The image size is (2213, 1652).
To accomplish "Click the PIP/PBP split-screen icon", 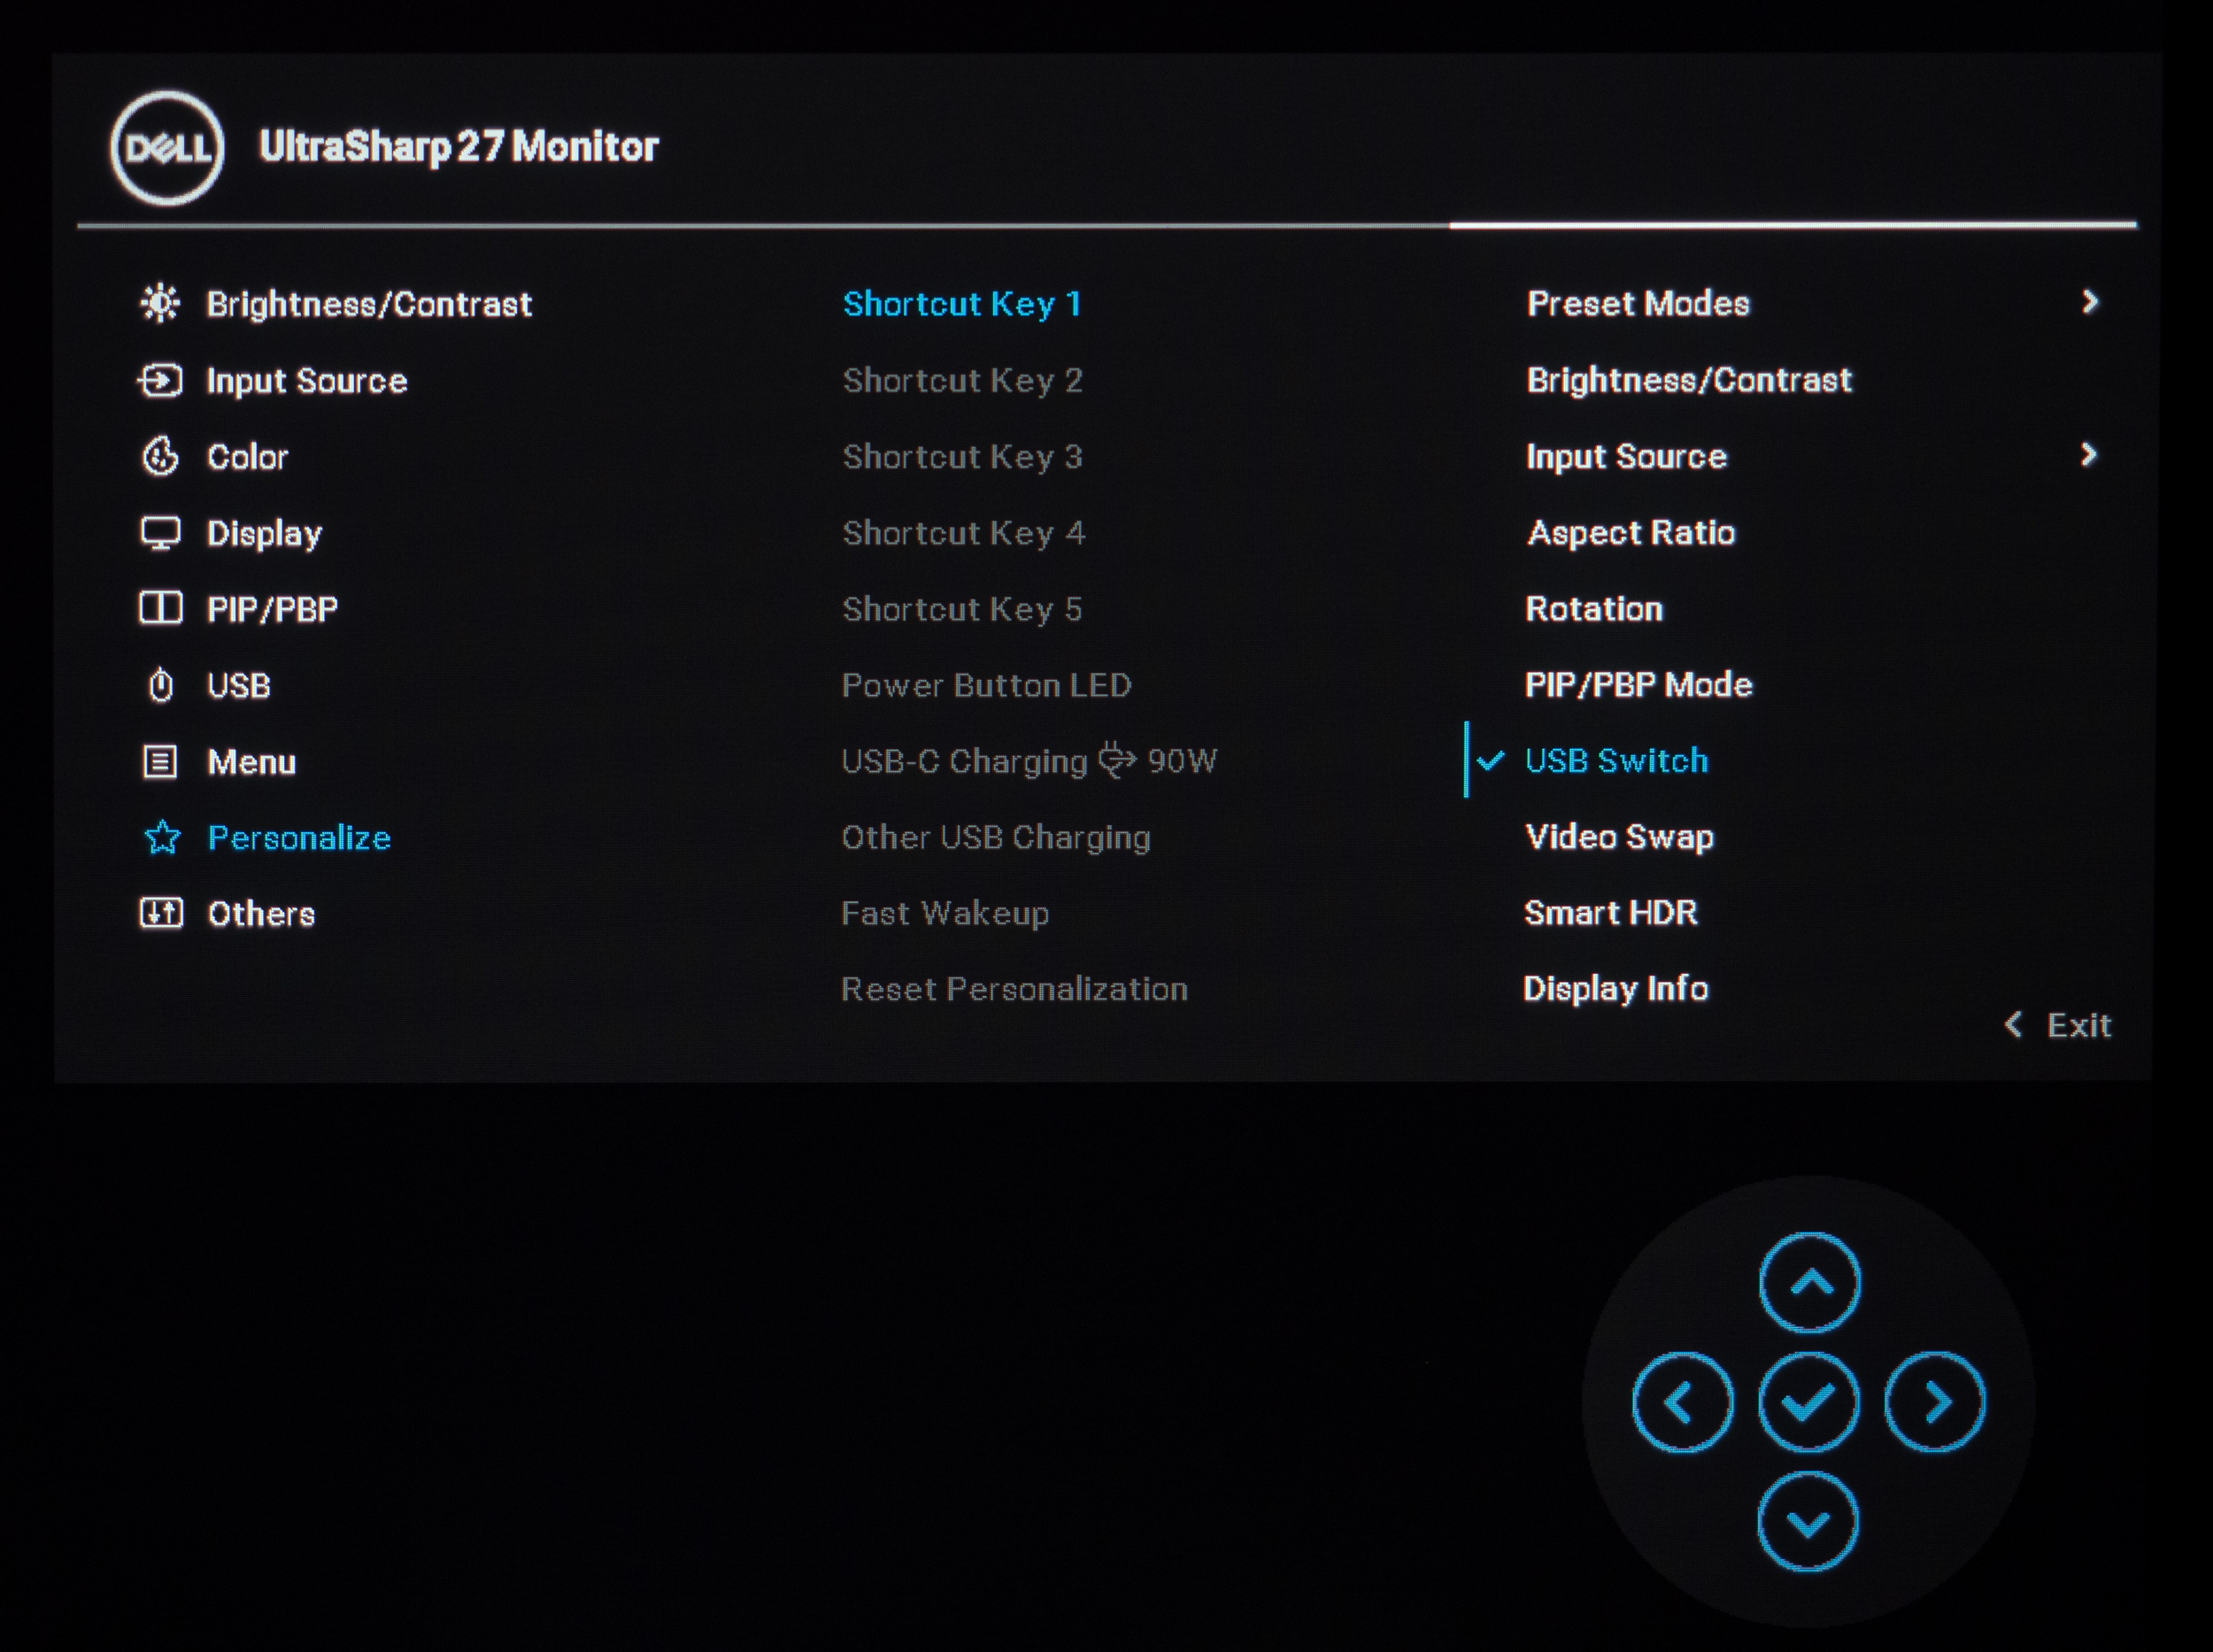I will point(160,608).
